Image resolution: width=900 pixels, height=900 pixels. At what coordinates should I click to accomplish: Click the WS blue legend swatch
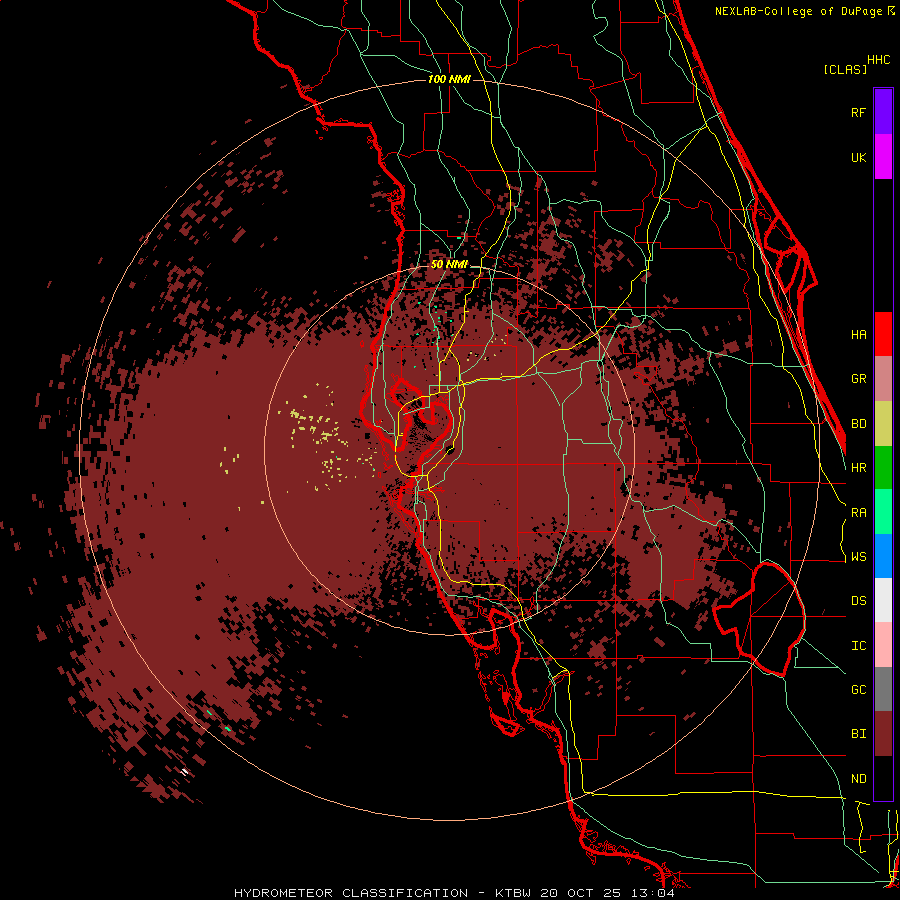(883, 556)
